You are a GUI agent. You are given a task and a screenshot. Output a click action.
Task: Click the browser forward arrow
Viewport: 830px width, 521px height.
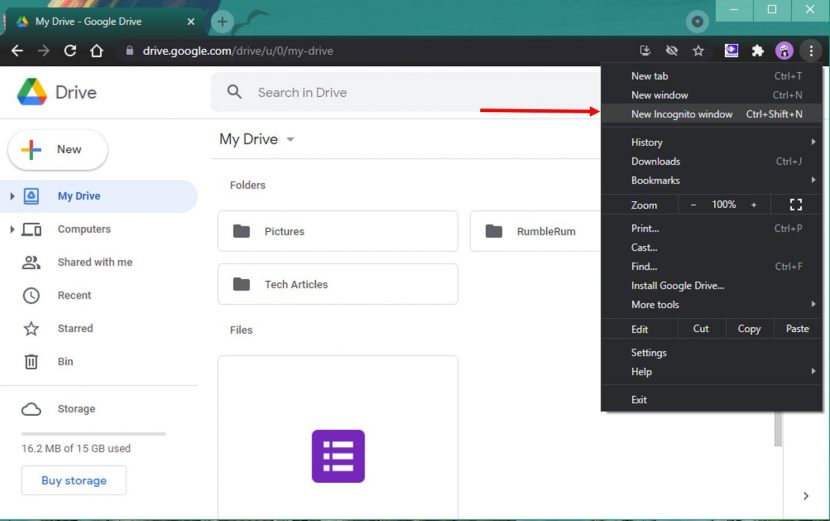point(43,51)
